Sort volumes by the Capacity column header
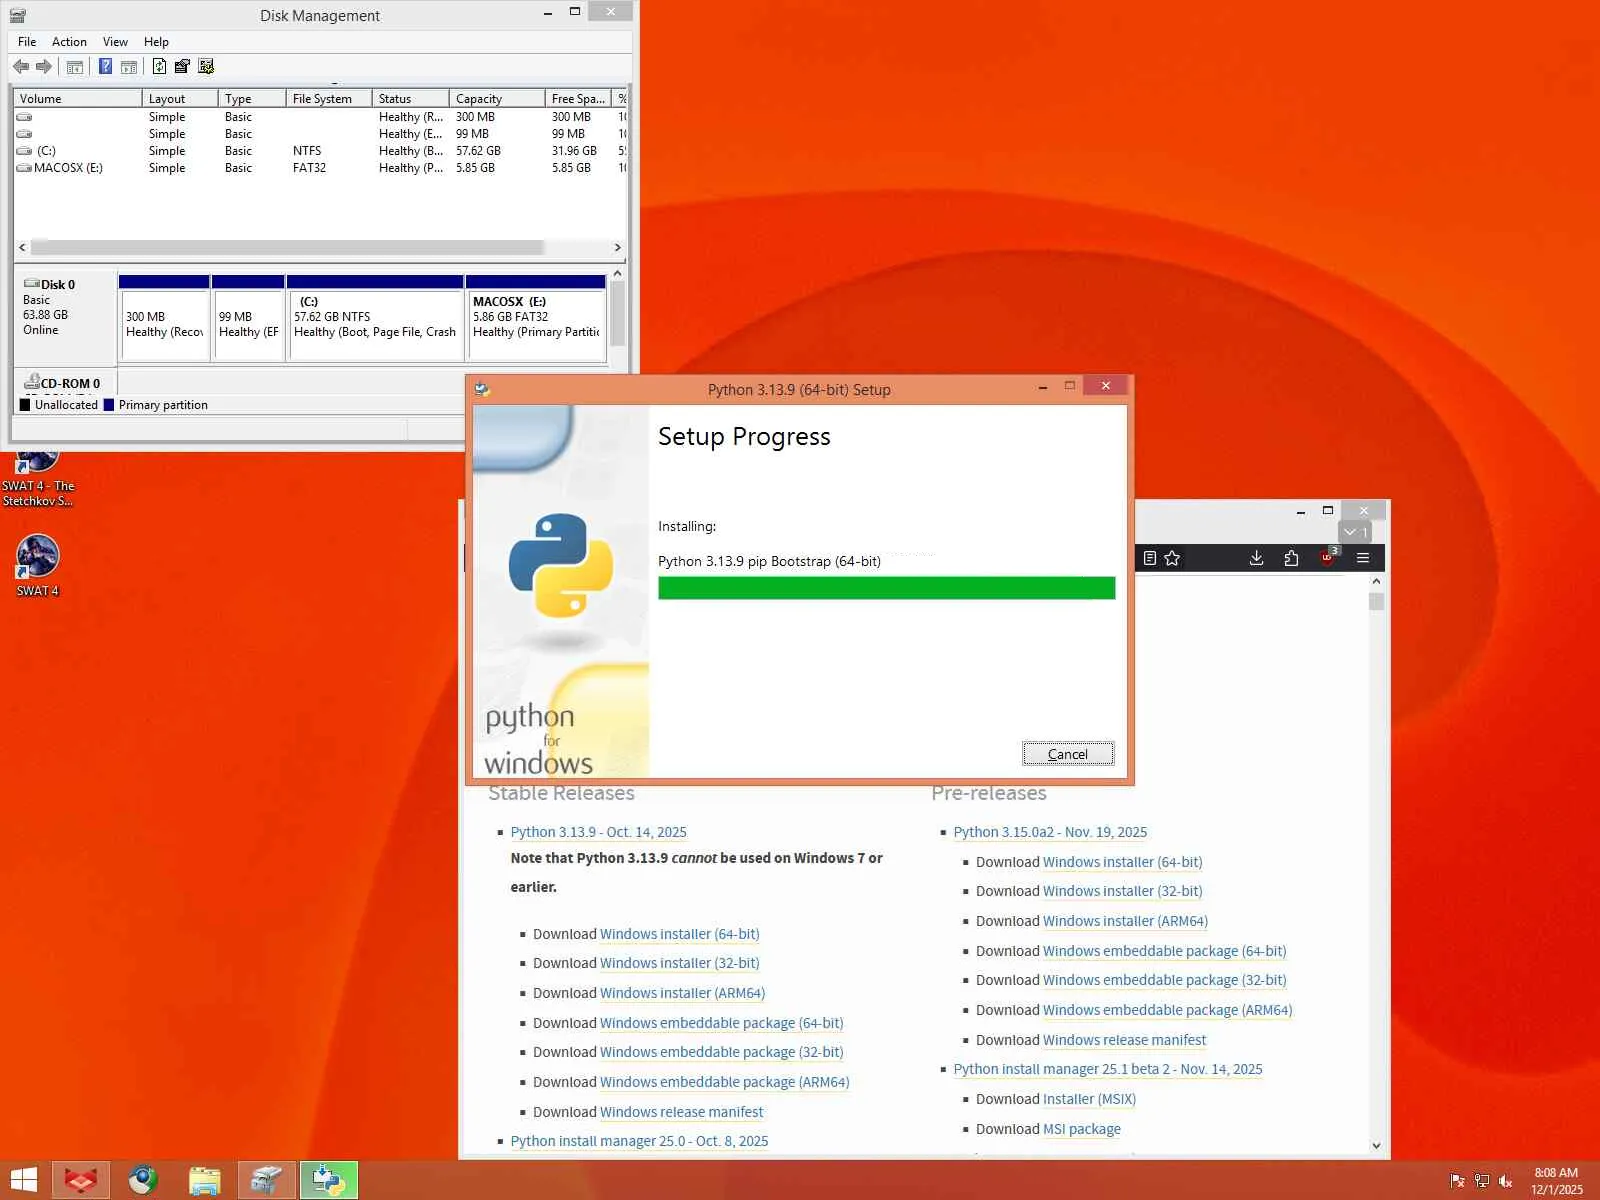This screenshot has height=1200, width=1600. point(497,99)
